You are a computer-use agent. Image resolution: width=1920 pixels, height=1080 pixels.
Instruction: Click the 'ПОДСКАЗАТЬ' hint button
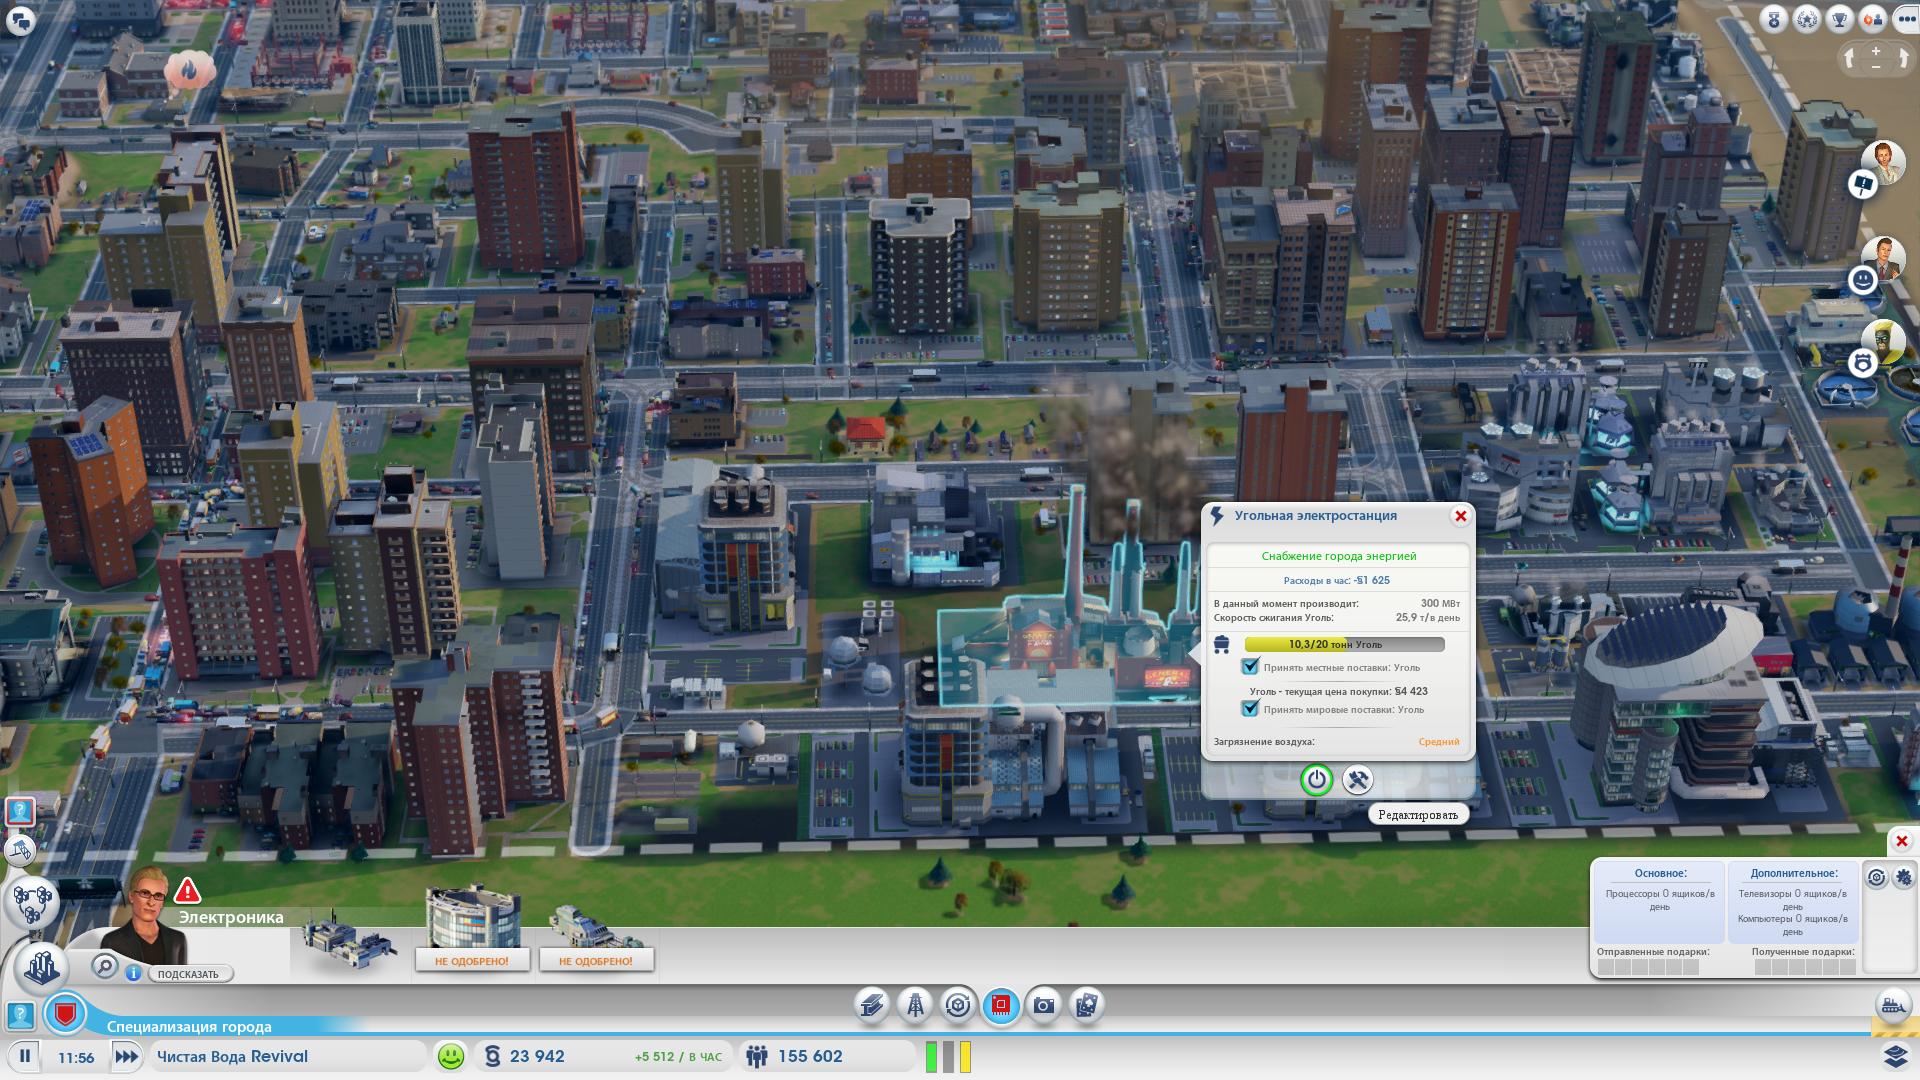coord(190,974)
